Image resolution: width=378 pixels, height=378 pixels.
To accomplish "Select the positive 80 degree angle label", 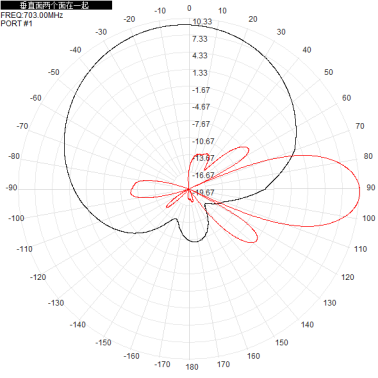I will click(368, 156).
